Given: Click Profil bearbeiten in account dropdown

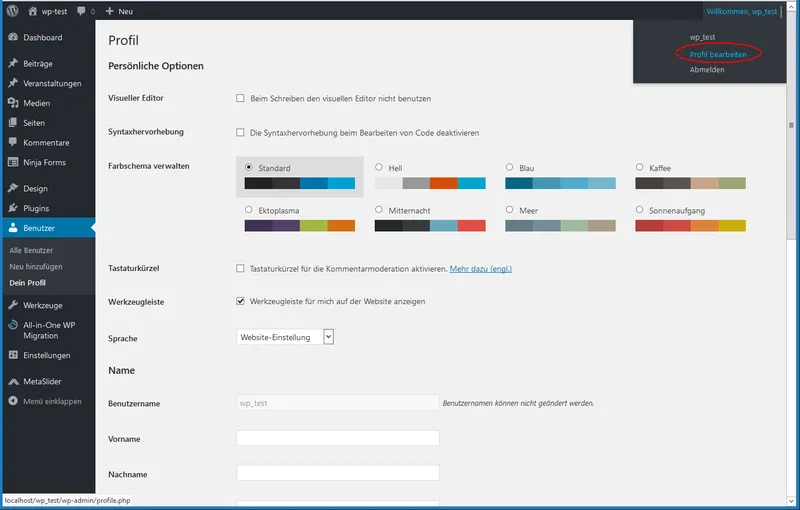Looking at the screenshot, I should click(x=718, y=54).
